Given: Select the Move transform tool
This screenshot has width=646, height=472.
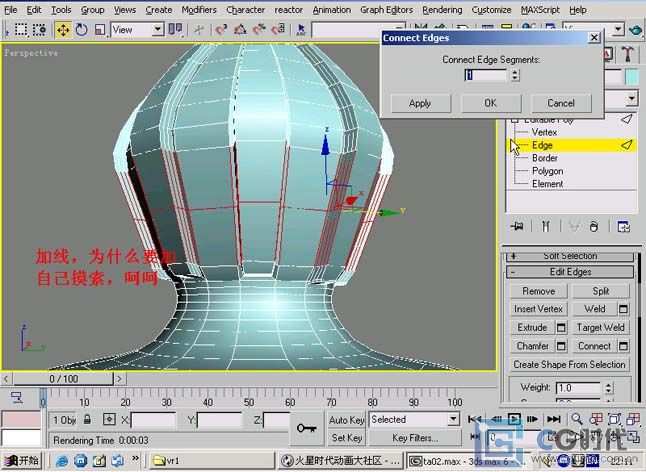Looking at the screenshot, I should coord(63,30).
